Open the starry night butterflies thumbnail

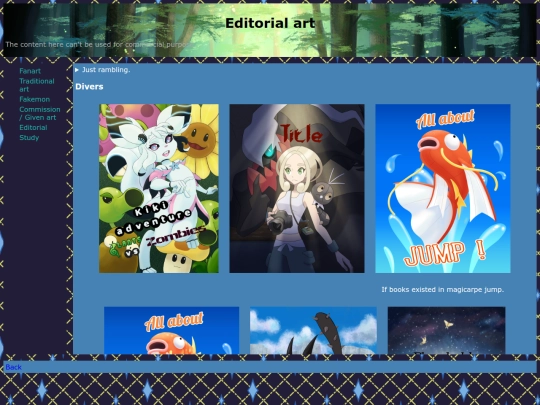click(447, 330)
